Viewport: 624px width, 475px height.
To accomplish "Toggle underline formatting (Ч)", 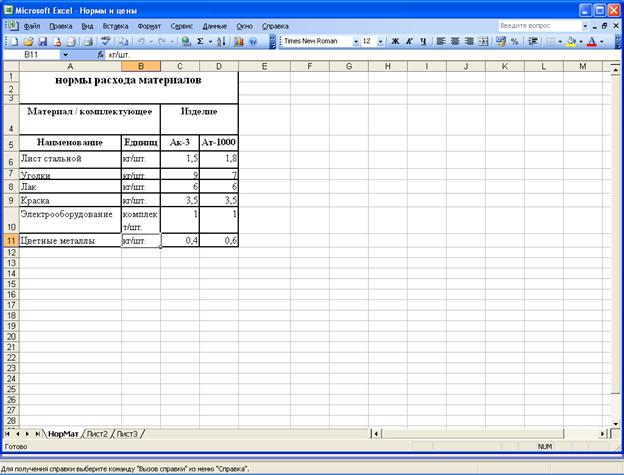I will 423,41.
